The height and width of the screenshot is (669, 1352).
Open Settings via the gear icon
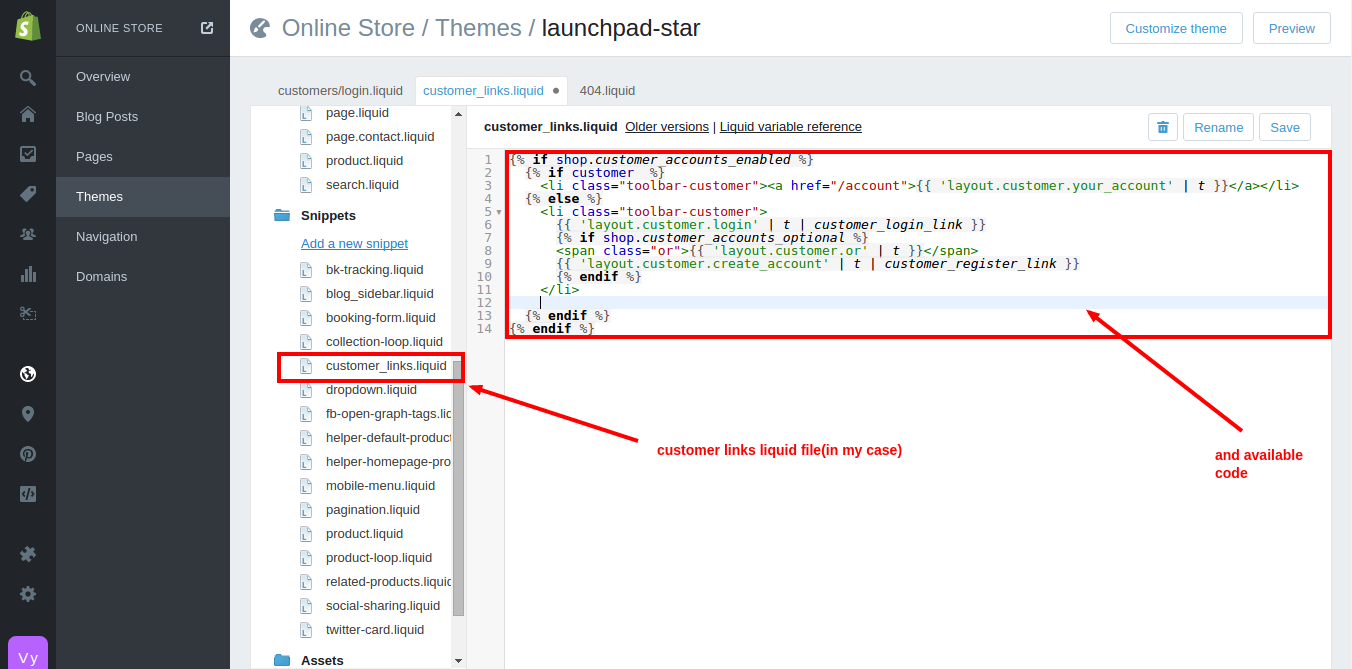pyautogui.click(x=28, y=594)
